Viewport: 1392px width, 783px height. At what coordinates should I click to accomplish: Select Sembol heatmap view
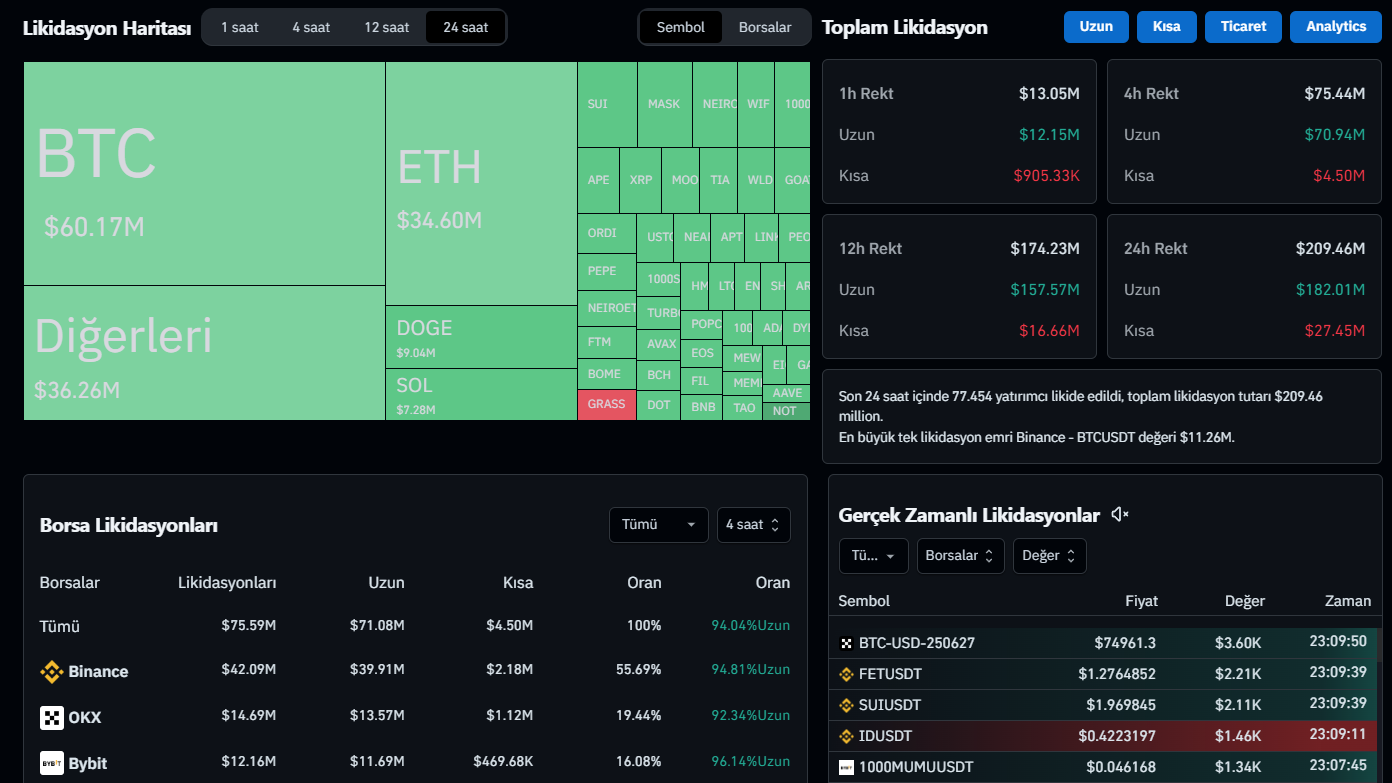[x=681, y=27]
